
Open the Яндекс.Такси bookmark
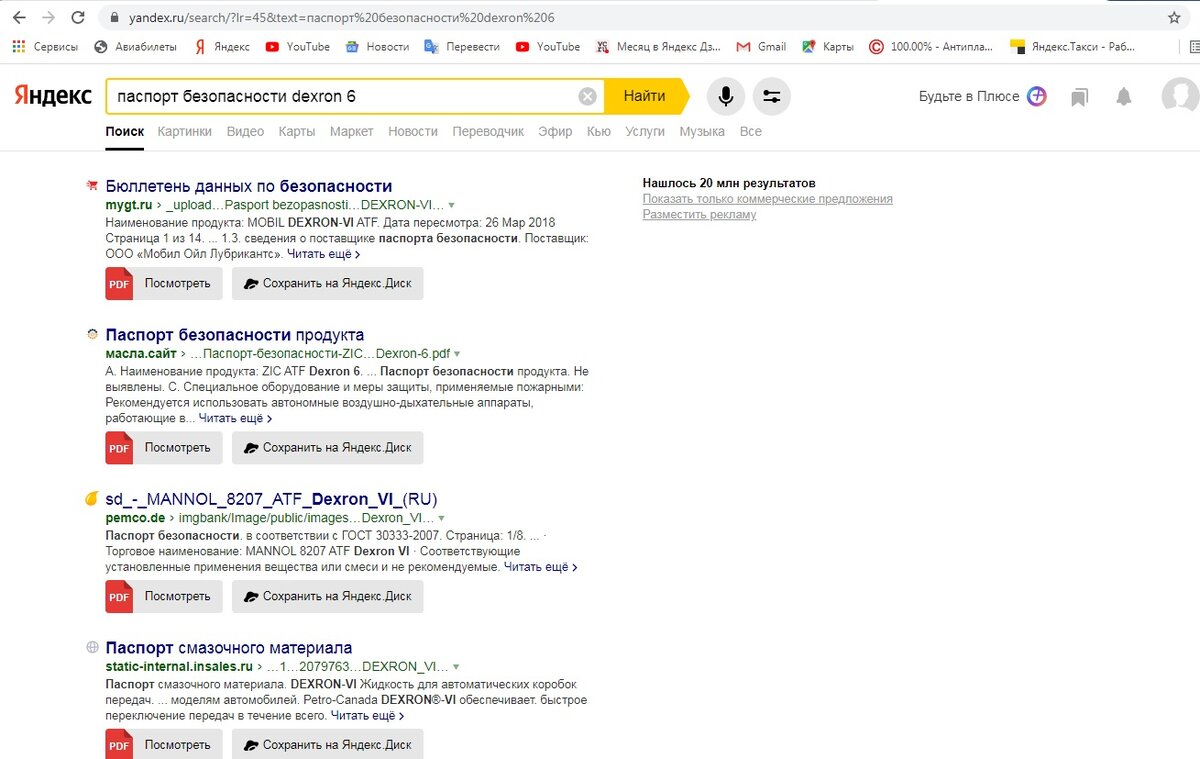tap(1073, 46)
